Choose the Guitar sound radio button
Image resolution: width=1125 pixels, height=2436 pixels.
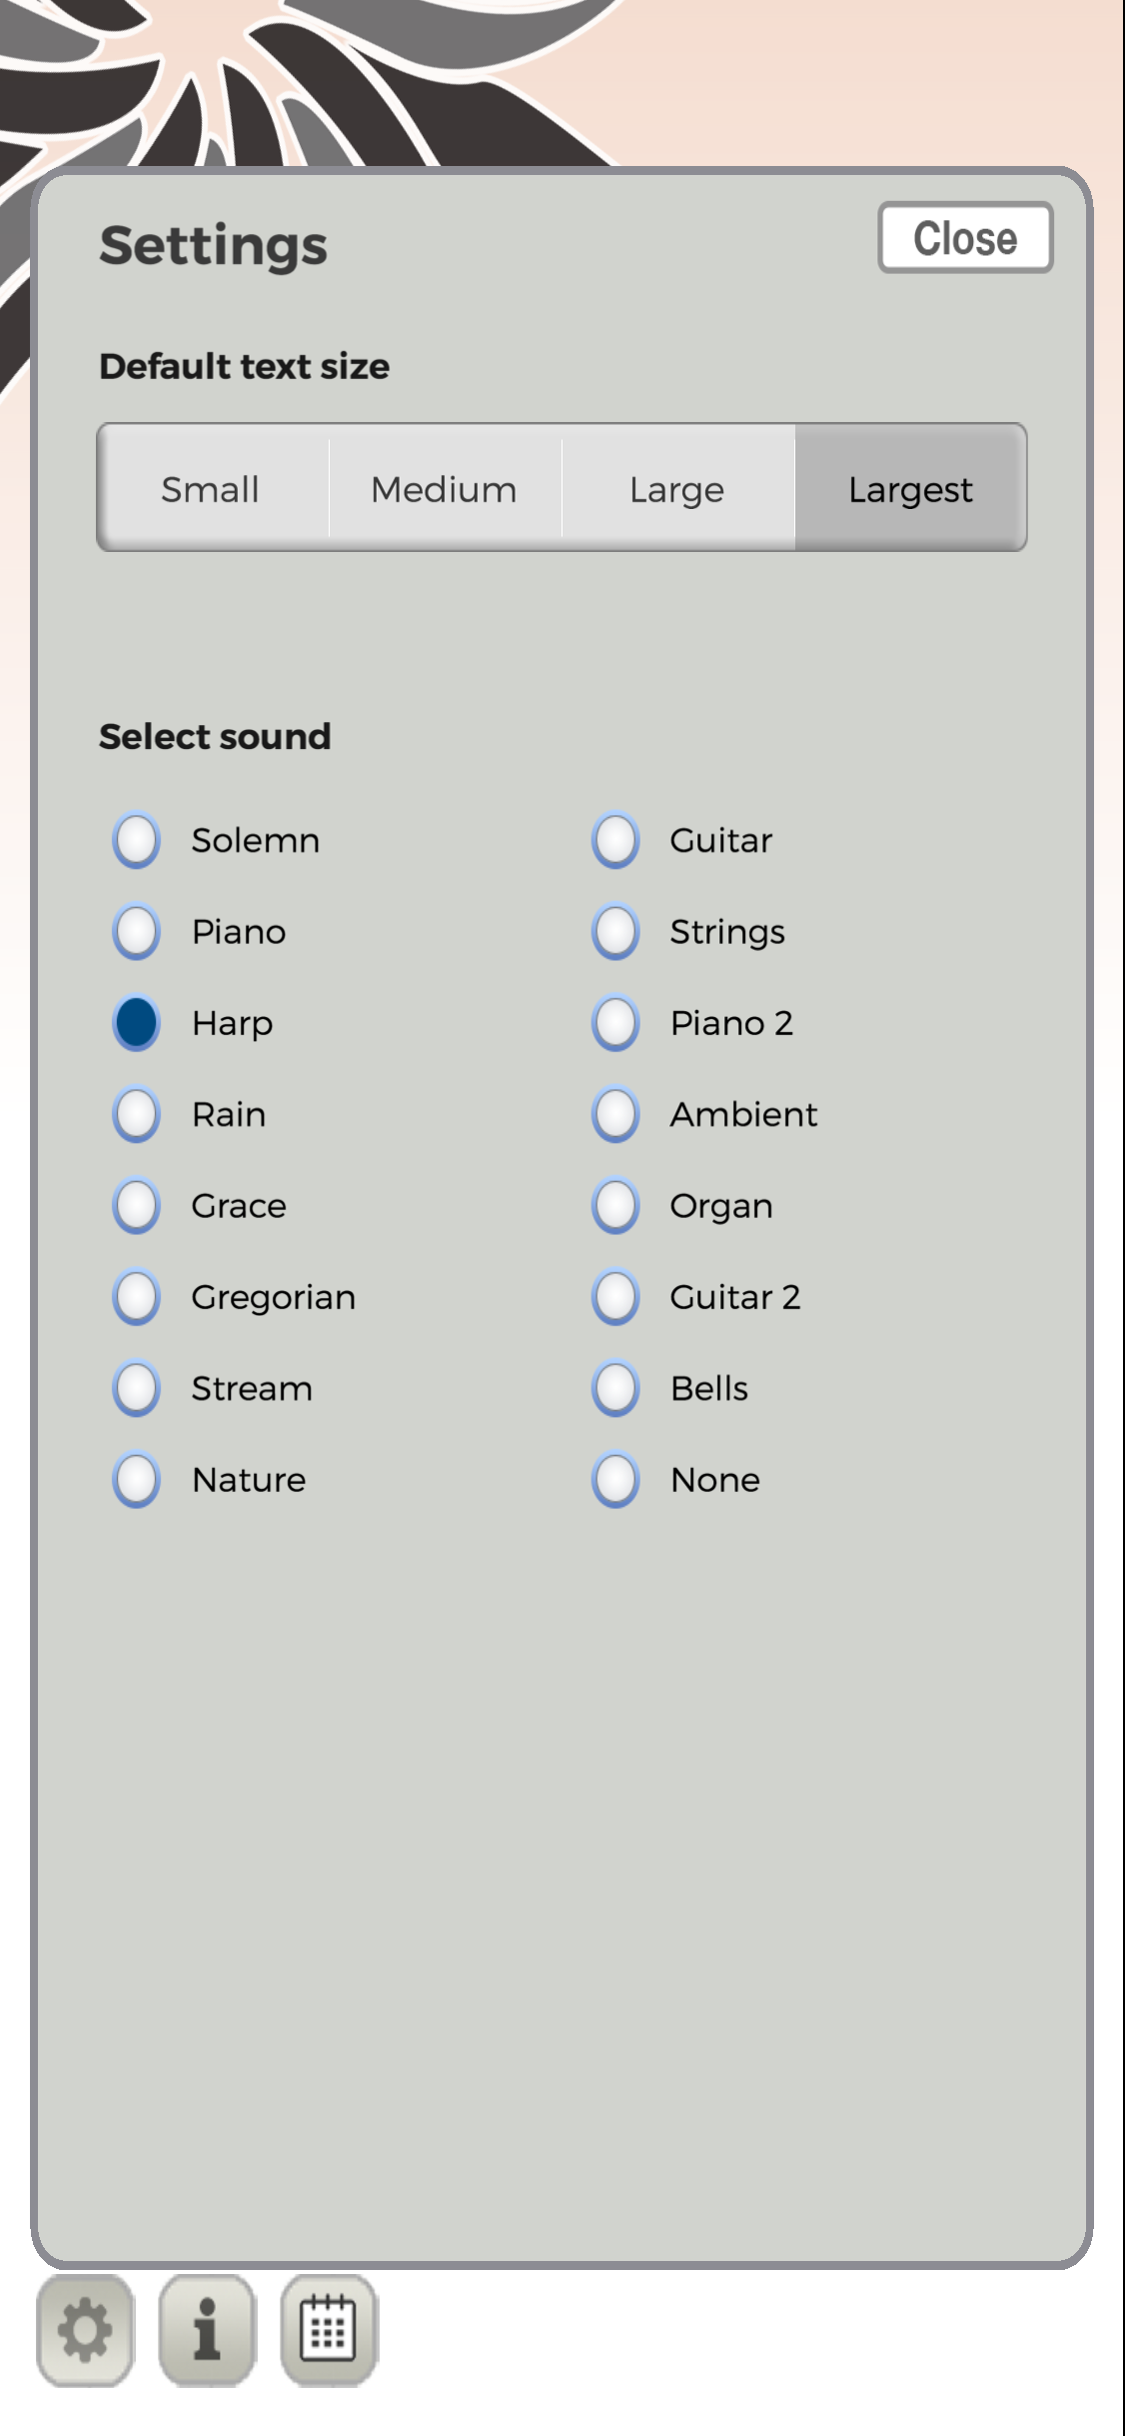coord(615,840)
